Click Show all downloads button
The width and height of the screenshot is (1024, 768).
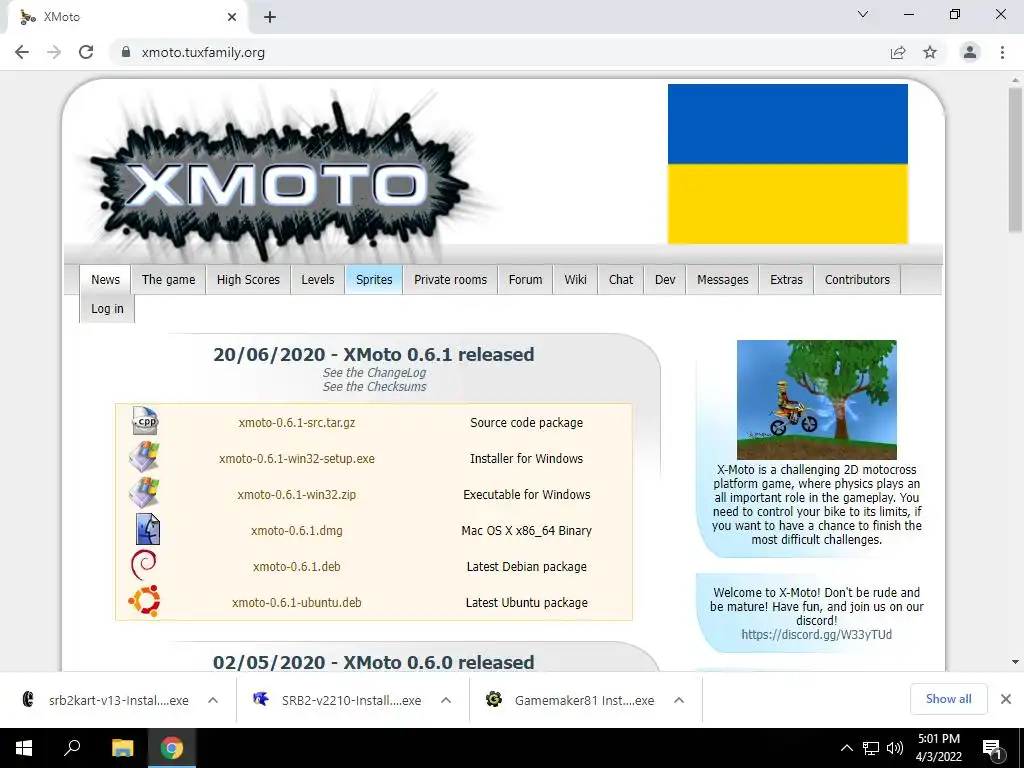point(948,699)
